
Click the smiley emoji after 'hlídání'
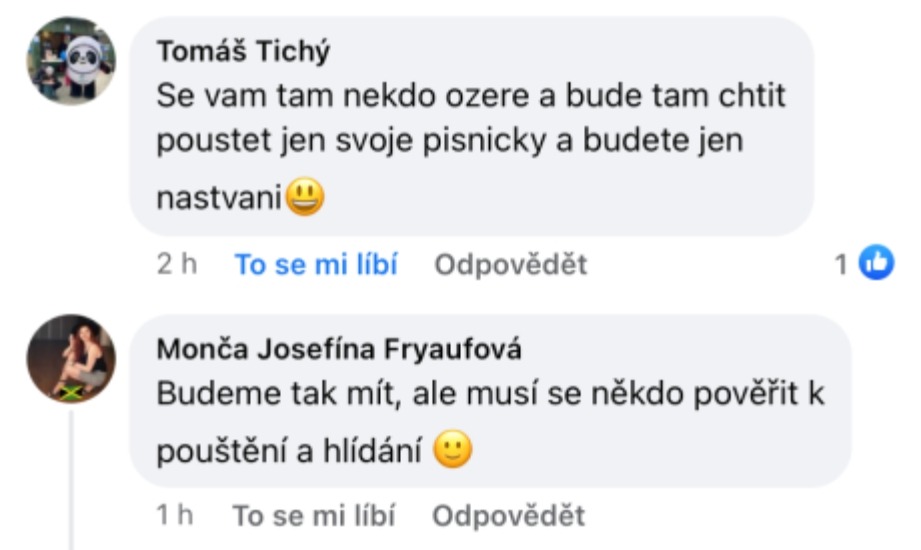pyautogui.click(x=452, y=450)
